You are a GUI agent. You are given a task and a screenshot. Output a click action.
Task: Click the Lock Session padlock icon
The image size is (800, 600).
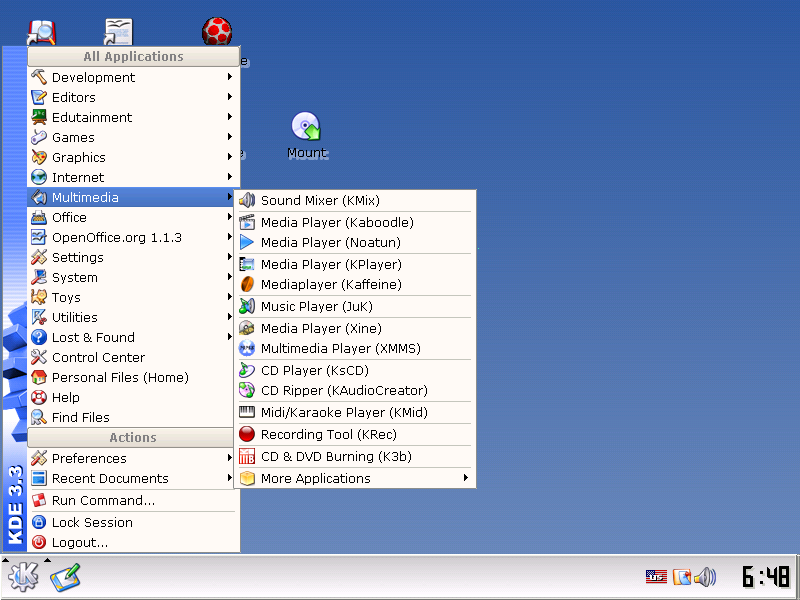(x=39, y=522)
